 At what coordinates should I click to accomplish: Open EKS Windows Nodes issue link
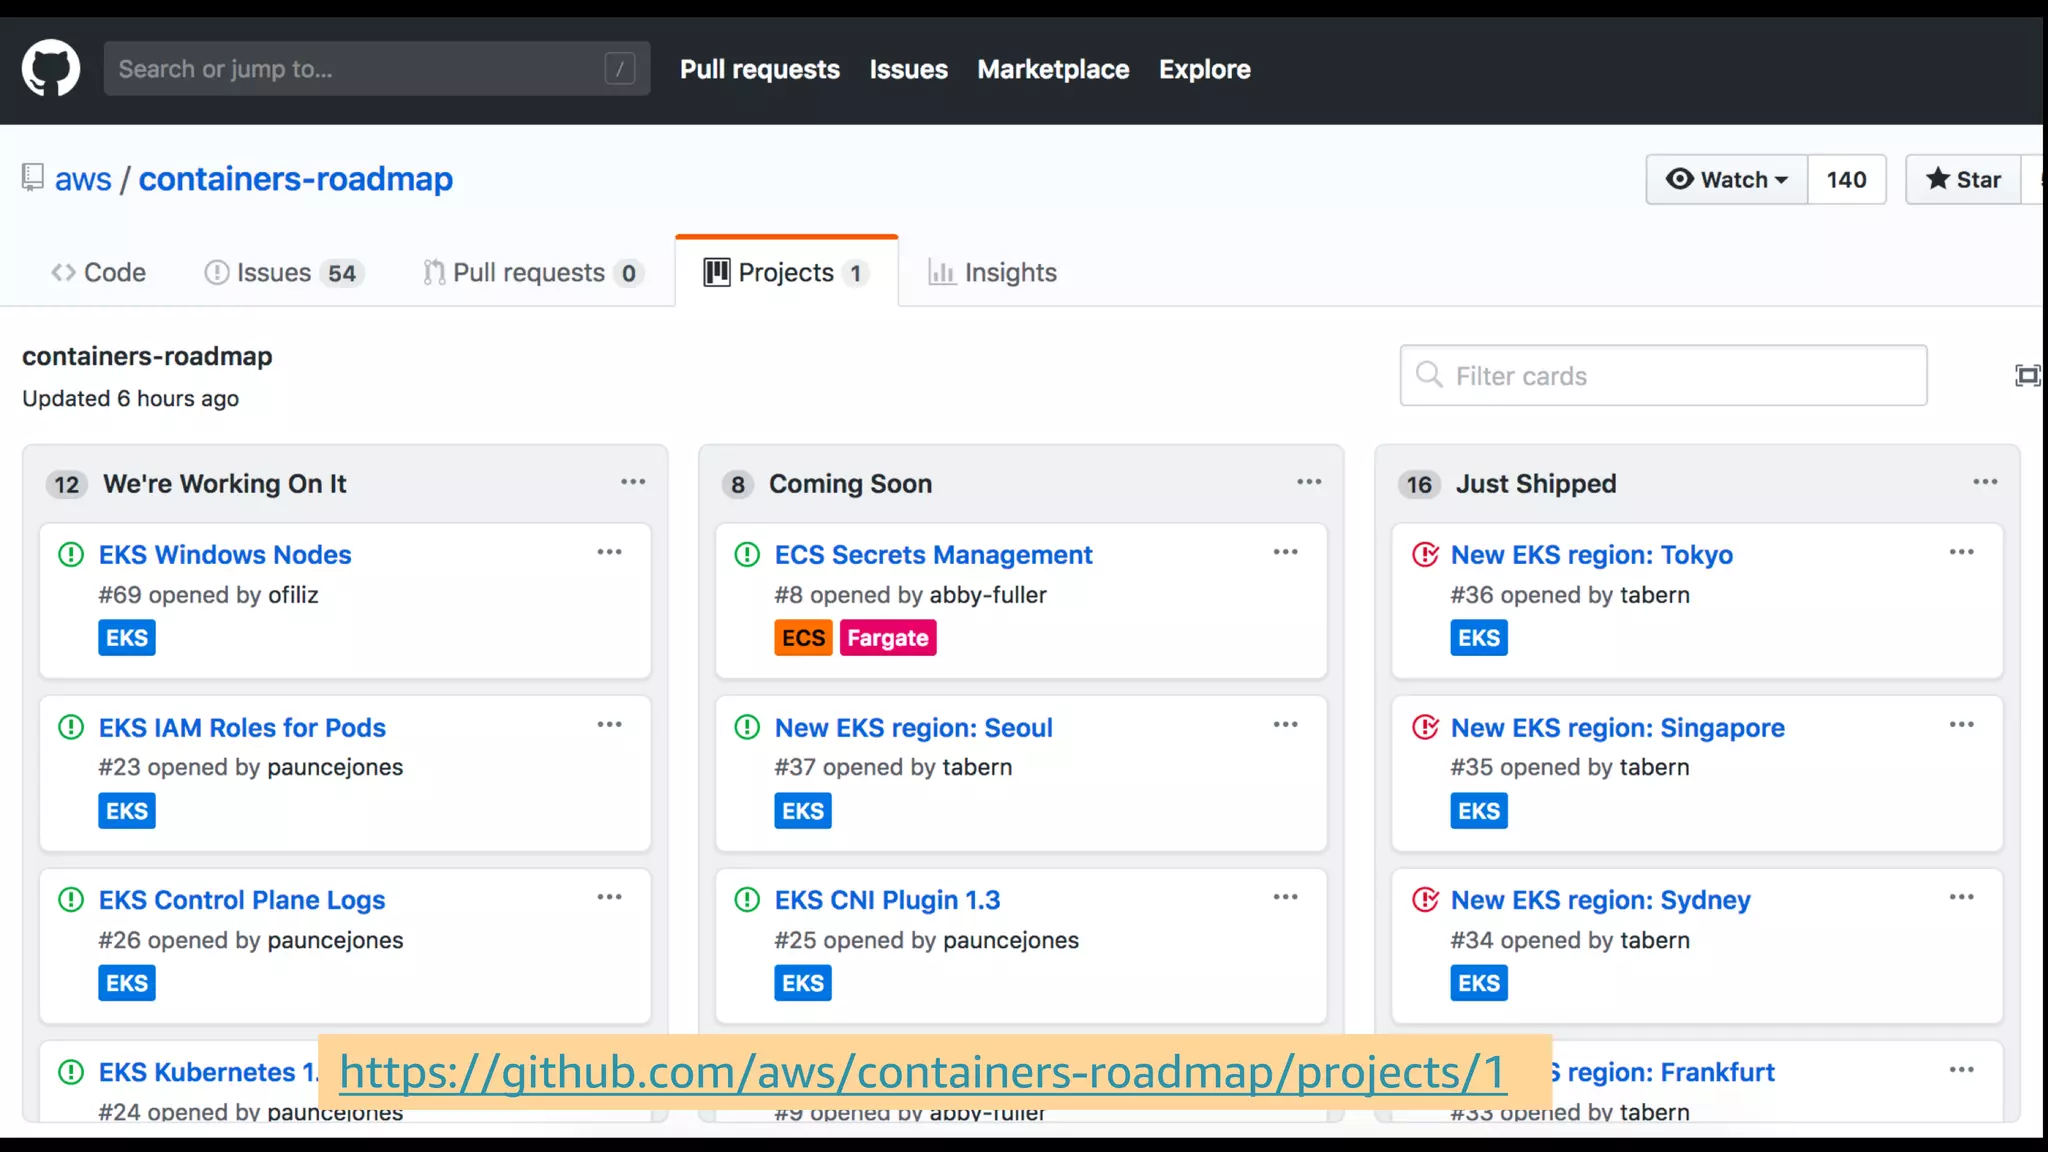tap(225, 554)
